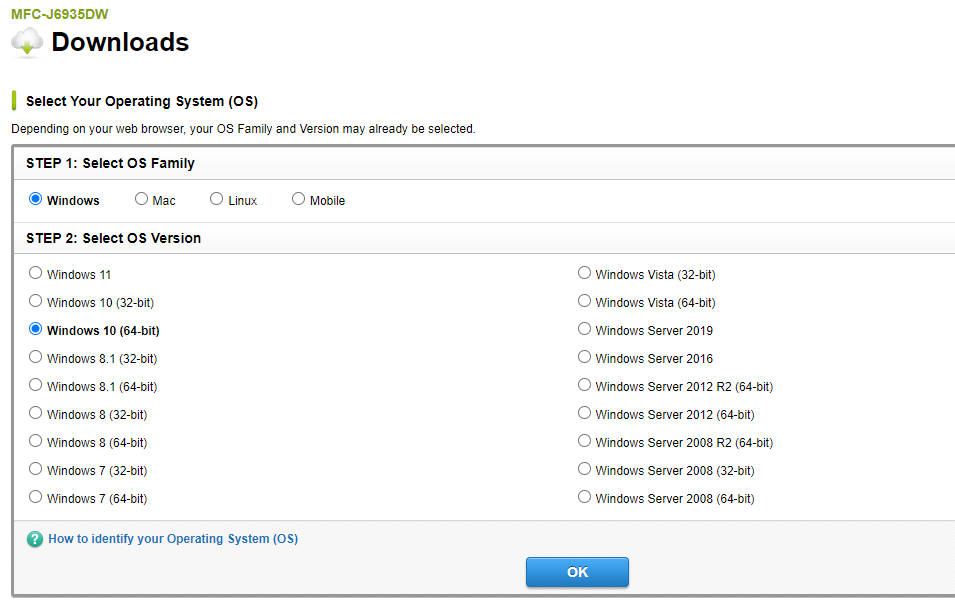
Task: Select Windows 11 version
Action: coord(35,273)
